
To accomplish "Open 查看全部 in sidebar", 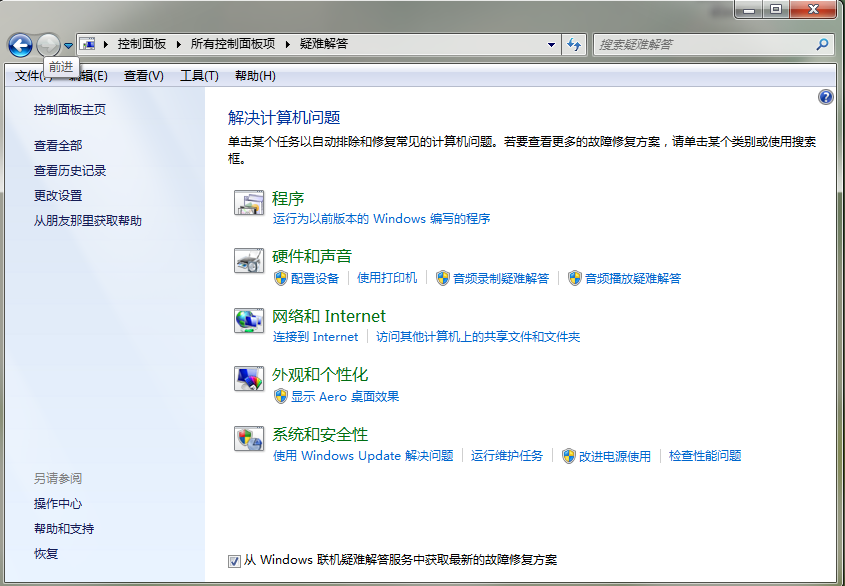I will [58, 146].
